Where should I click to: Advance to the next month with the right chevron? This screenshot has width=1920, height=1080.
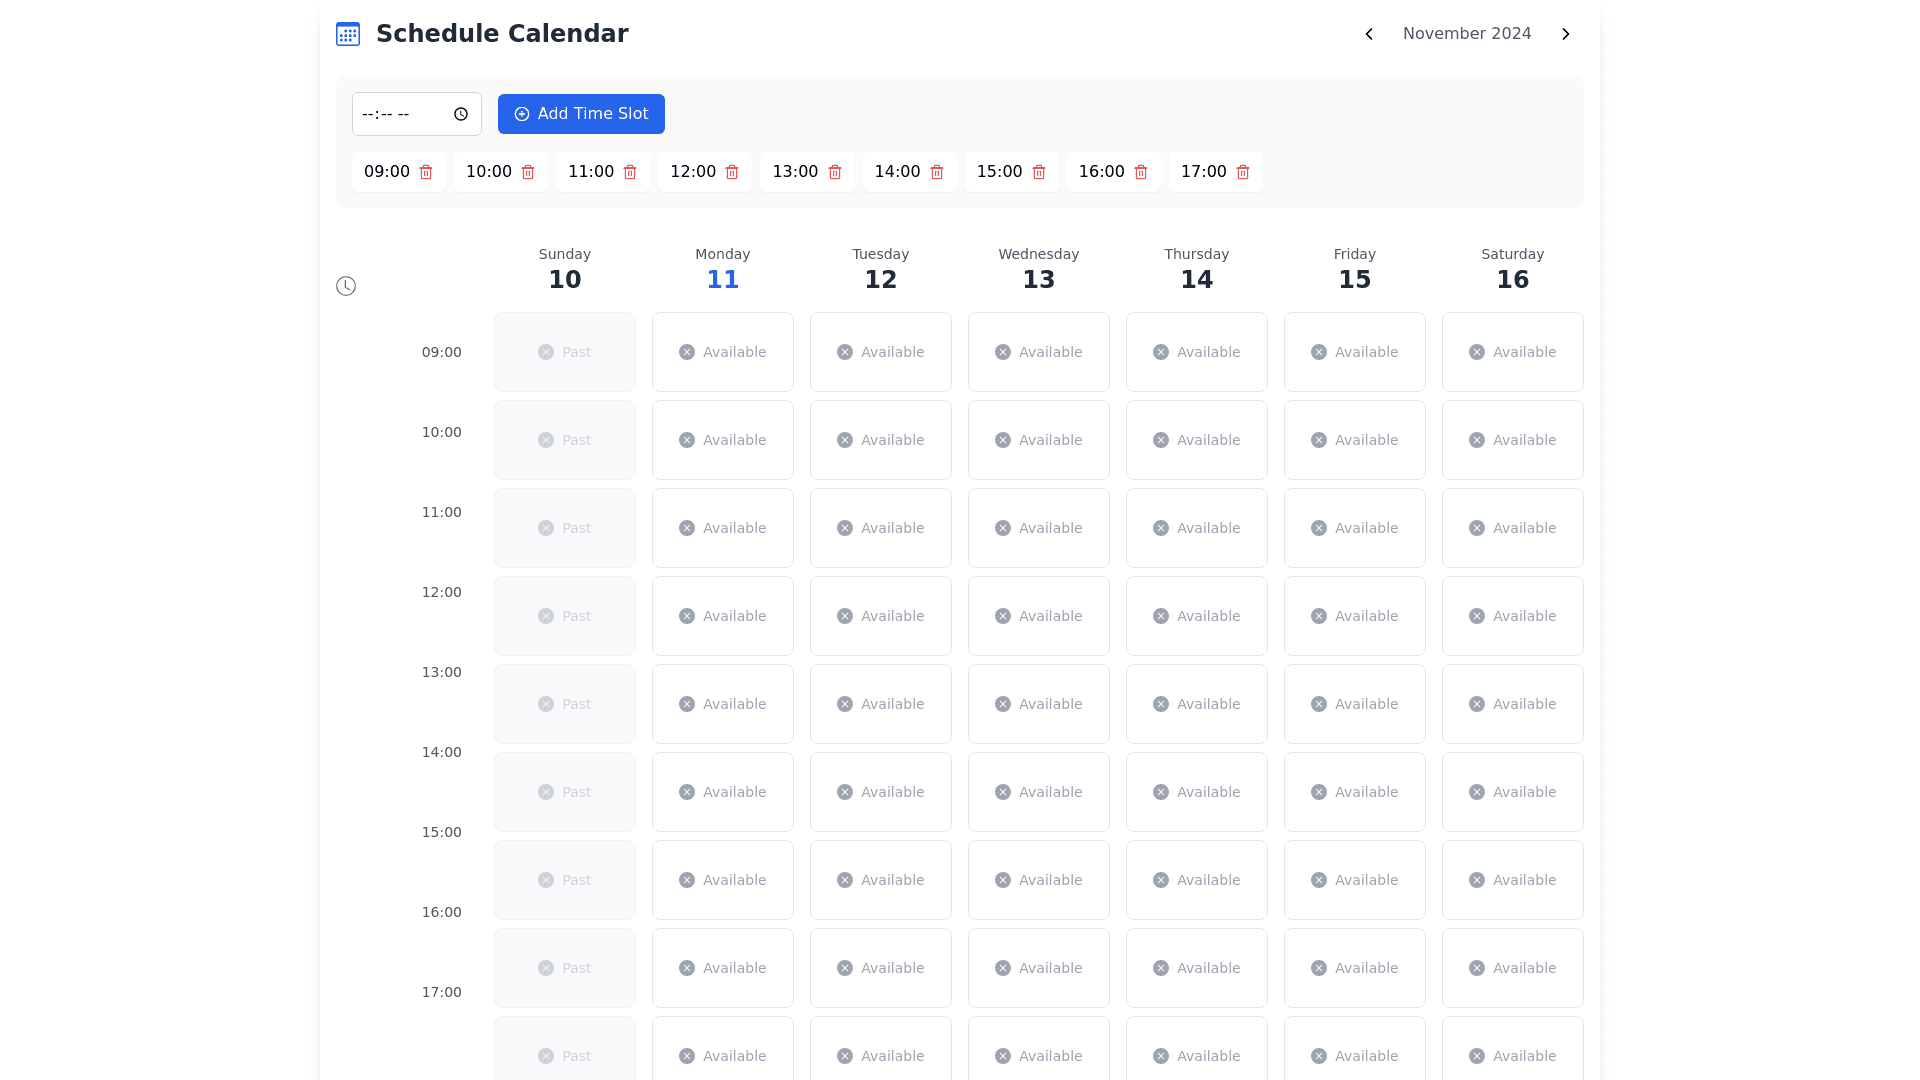1566,34
